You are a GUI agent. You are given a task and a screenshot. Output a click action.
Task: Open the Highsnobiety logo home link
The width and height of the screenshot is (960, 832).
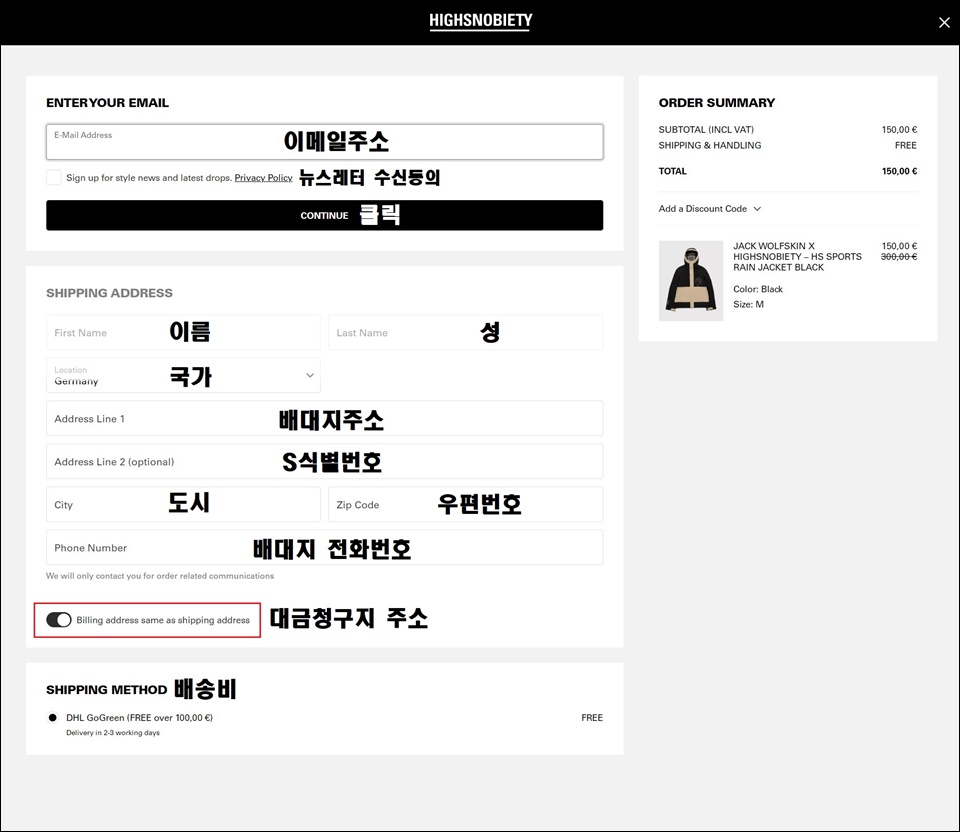click(481, 21)
